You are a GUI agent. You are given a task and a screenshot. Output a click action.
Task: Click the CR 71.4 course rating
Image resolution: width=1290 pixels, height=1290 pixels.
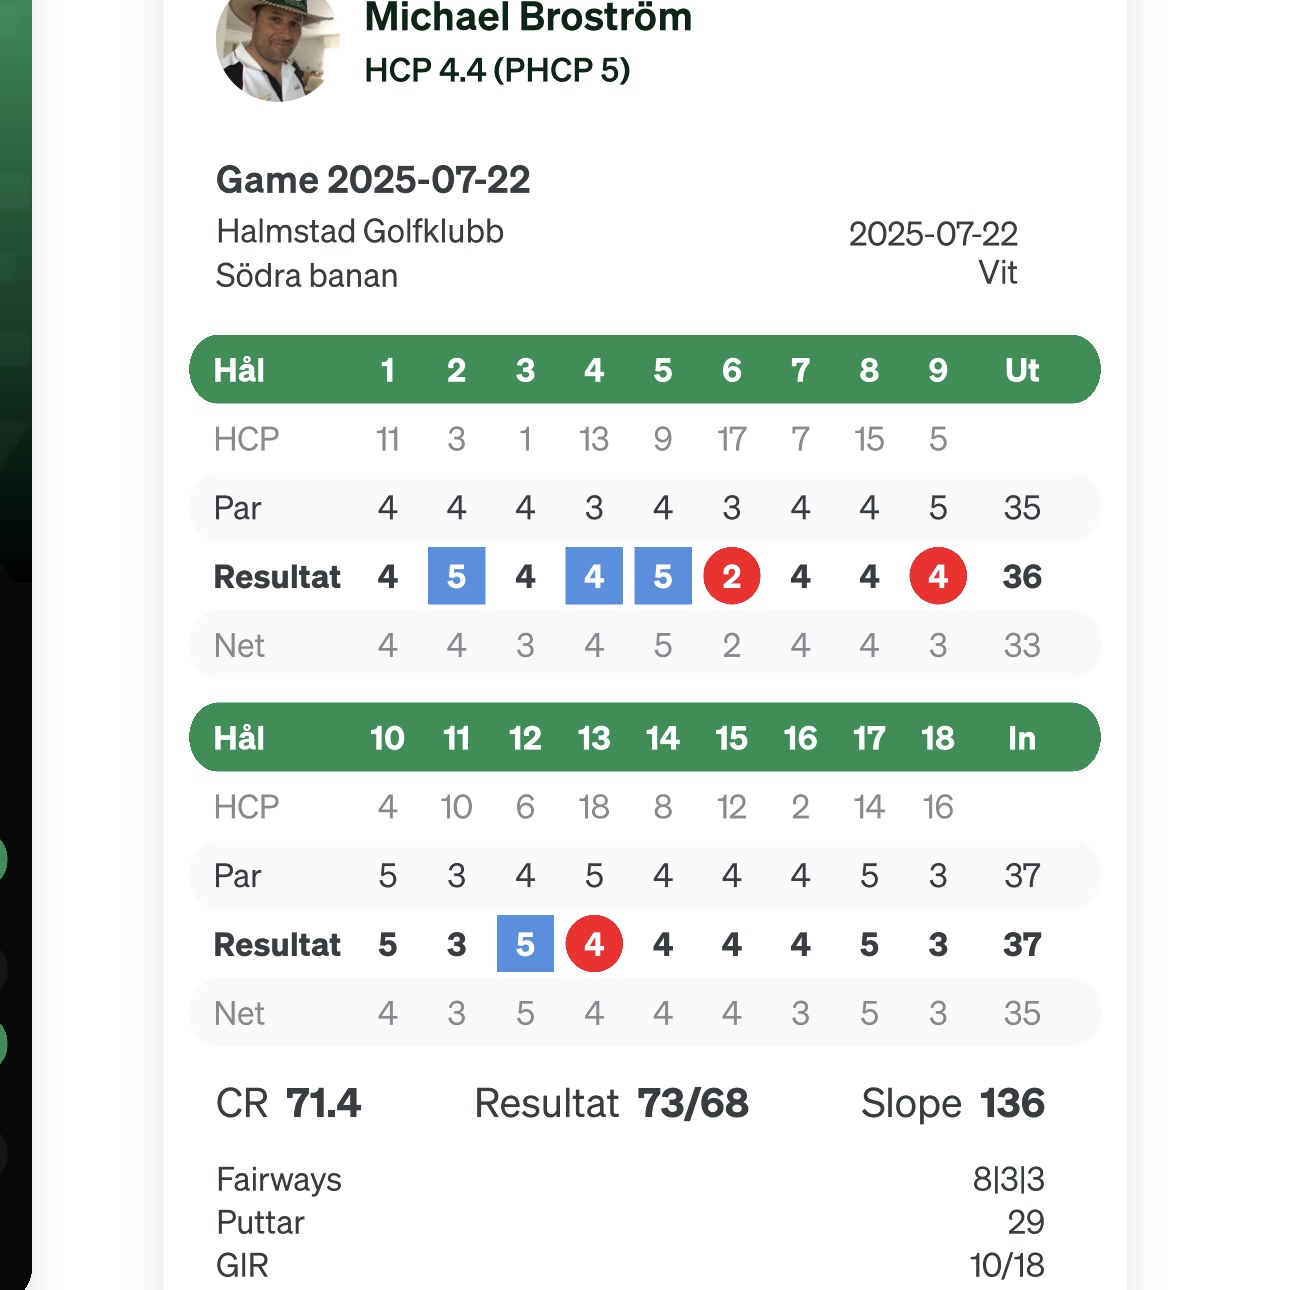[288, 1103]
